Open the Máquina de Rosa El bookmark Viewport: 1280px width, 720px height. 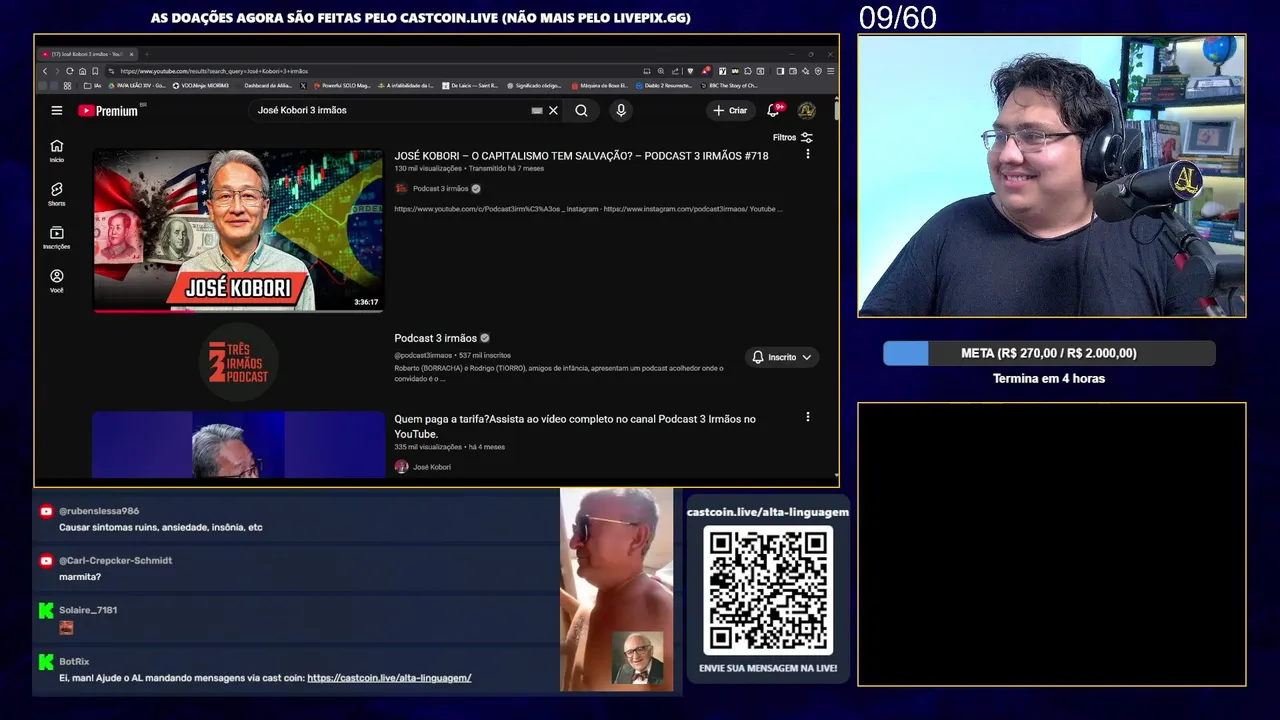coord(600,86)
